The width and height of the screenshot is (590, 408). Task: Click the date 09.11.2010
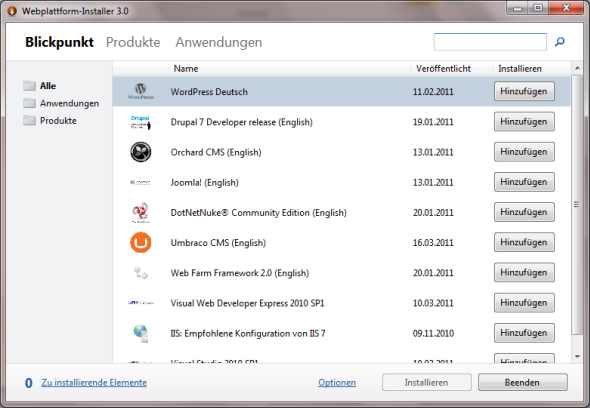(433, 333)
